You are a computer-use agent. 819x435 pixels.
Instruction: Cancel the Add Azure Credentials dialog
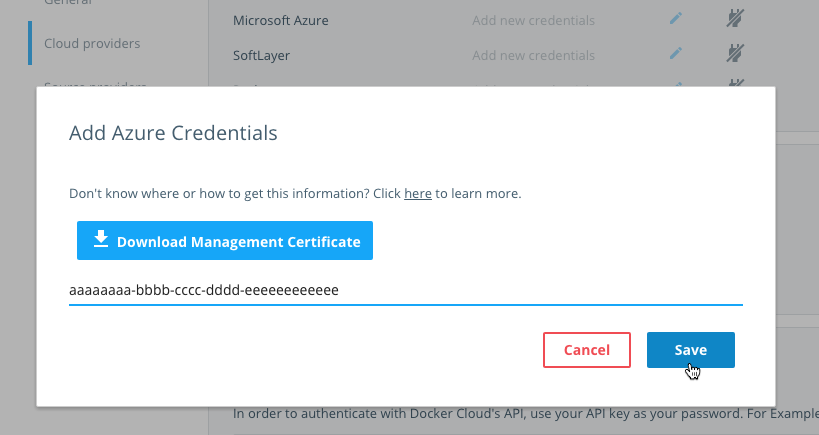tap(587, 350)
